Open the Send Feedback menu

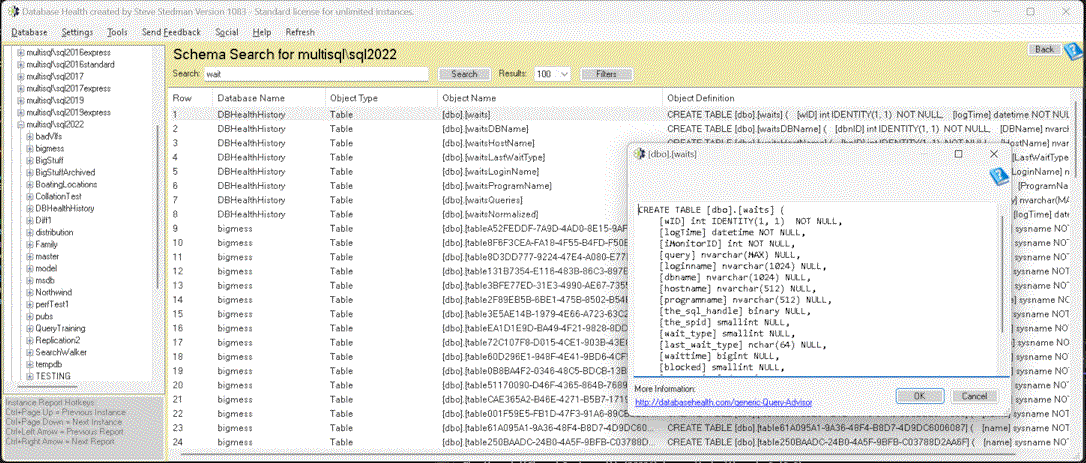pyautogui.click(x=171, y=32)
